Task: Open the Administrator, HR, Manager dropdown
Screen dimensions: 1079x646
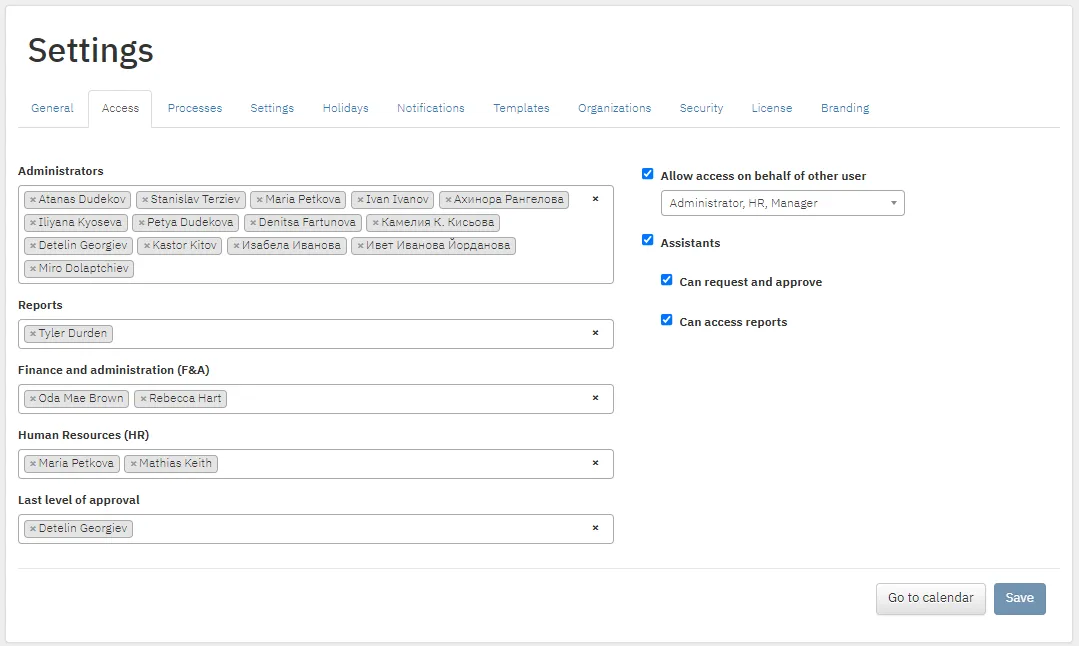Action: 782,203
